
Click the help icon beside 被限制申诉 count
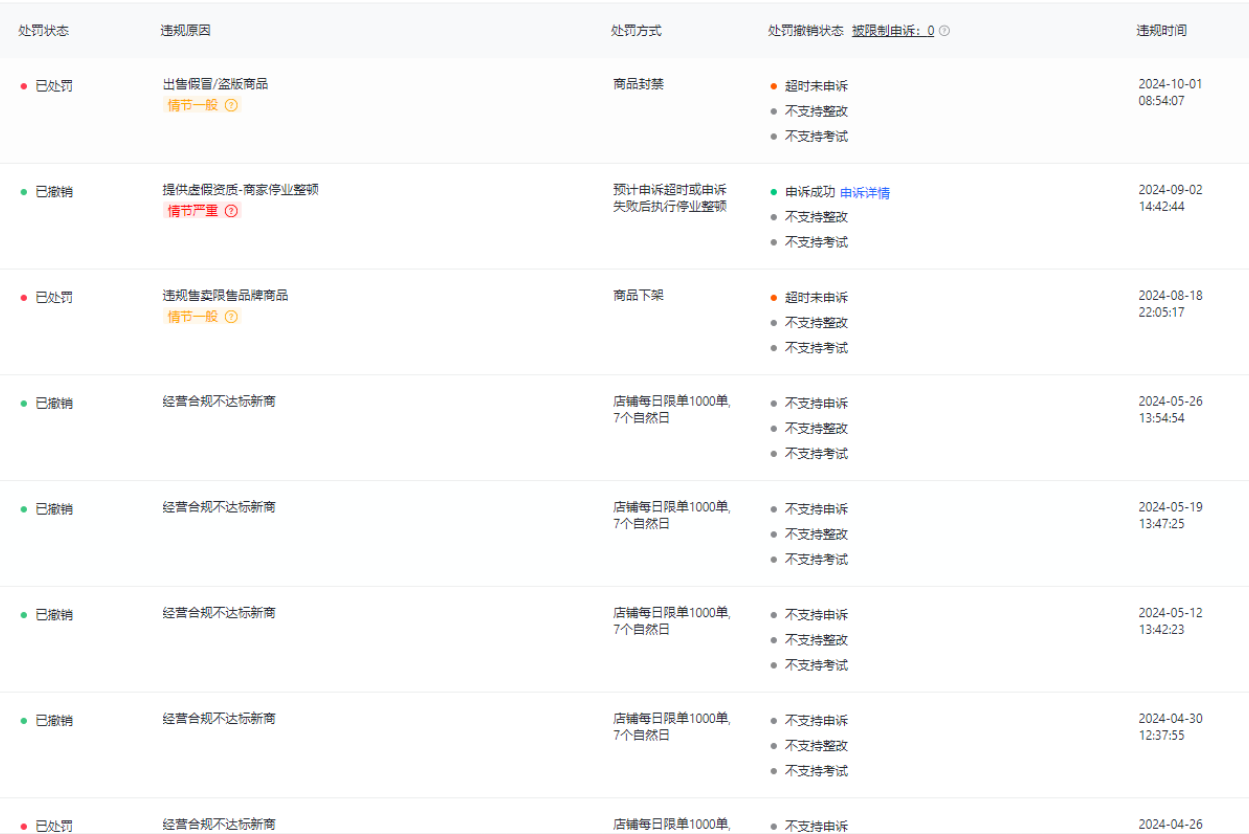(x=945, y=31)
